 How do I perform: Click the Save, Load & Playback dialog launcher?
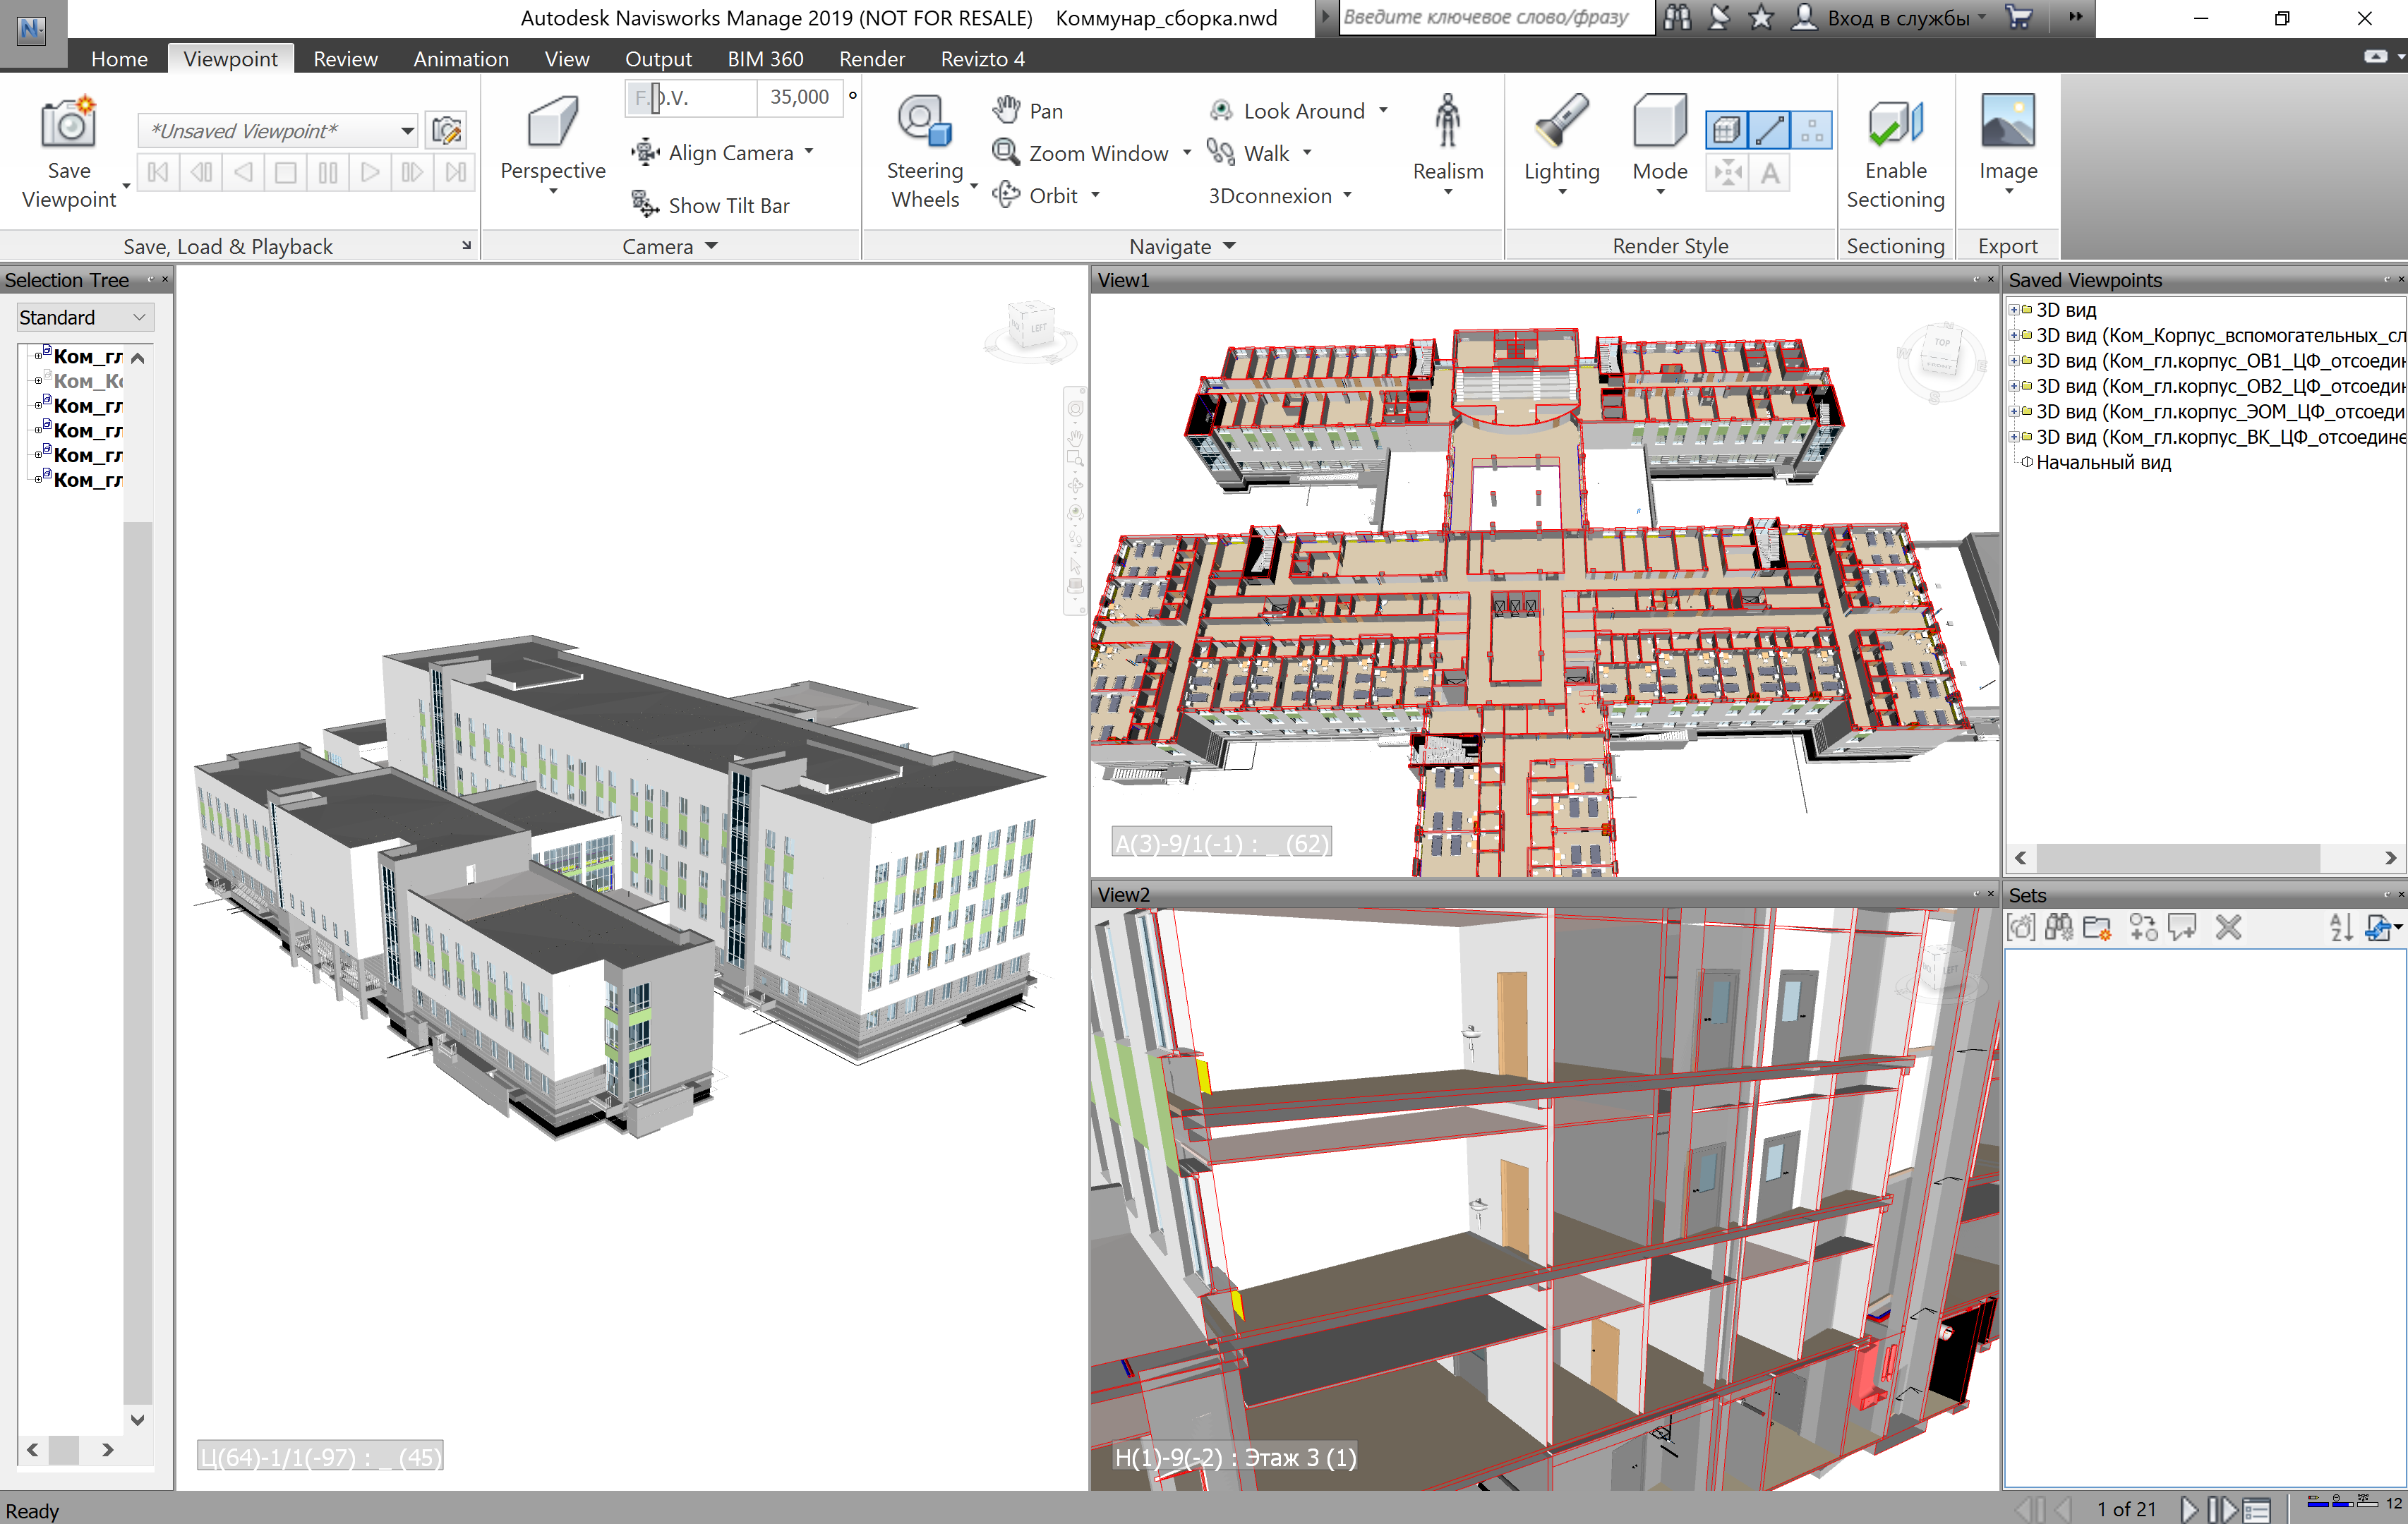pyautogui.click(x=466, y=245)
